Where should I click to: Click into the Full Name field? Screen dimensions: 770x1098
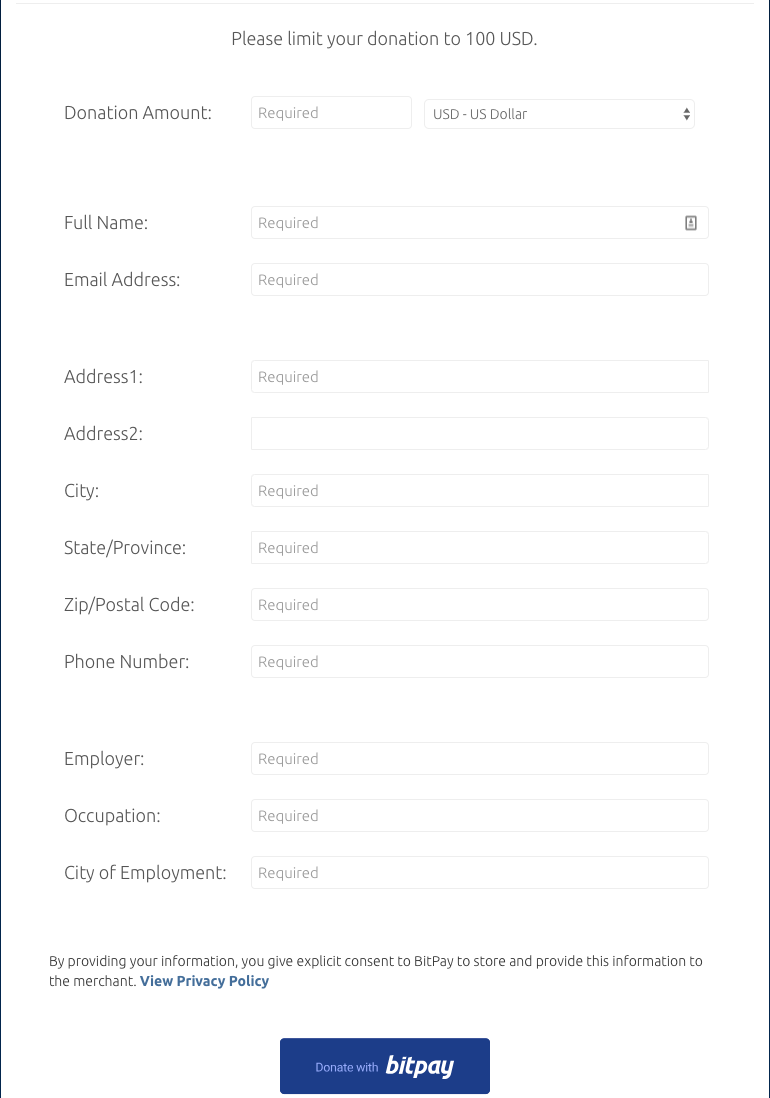click(480, 223)
